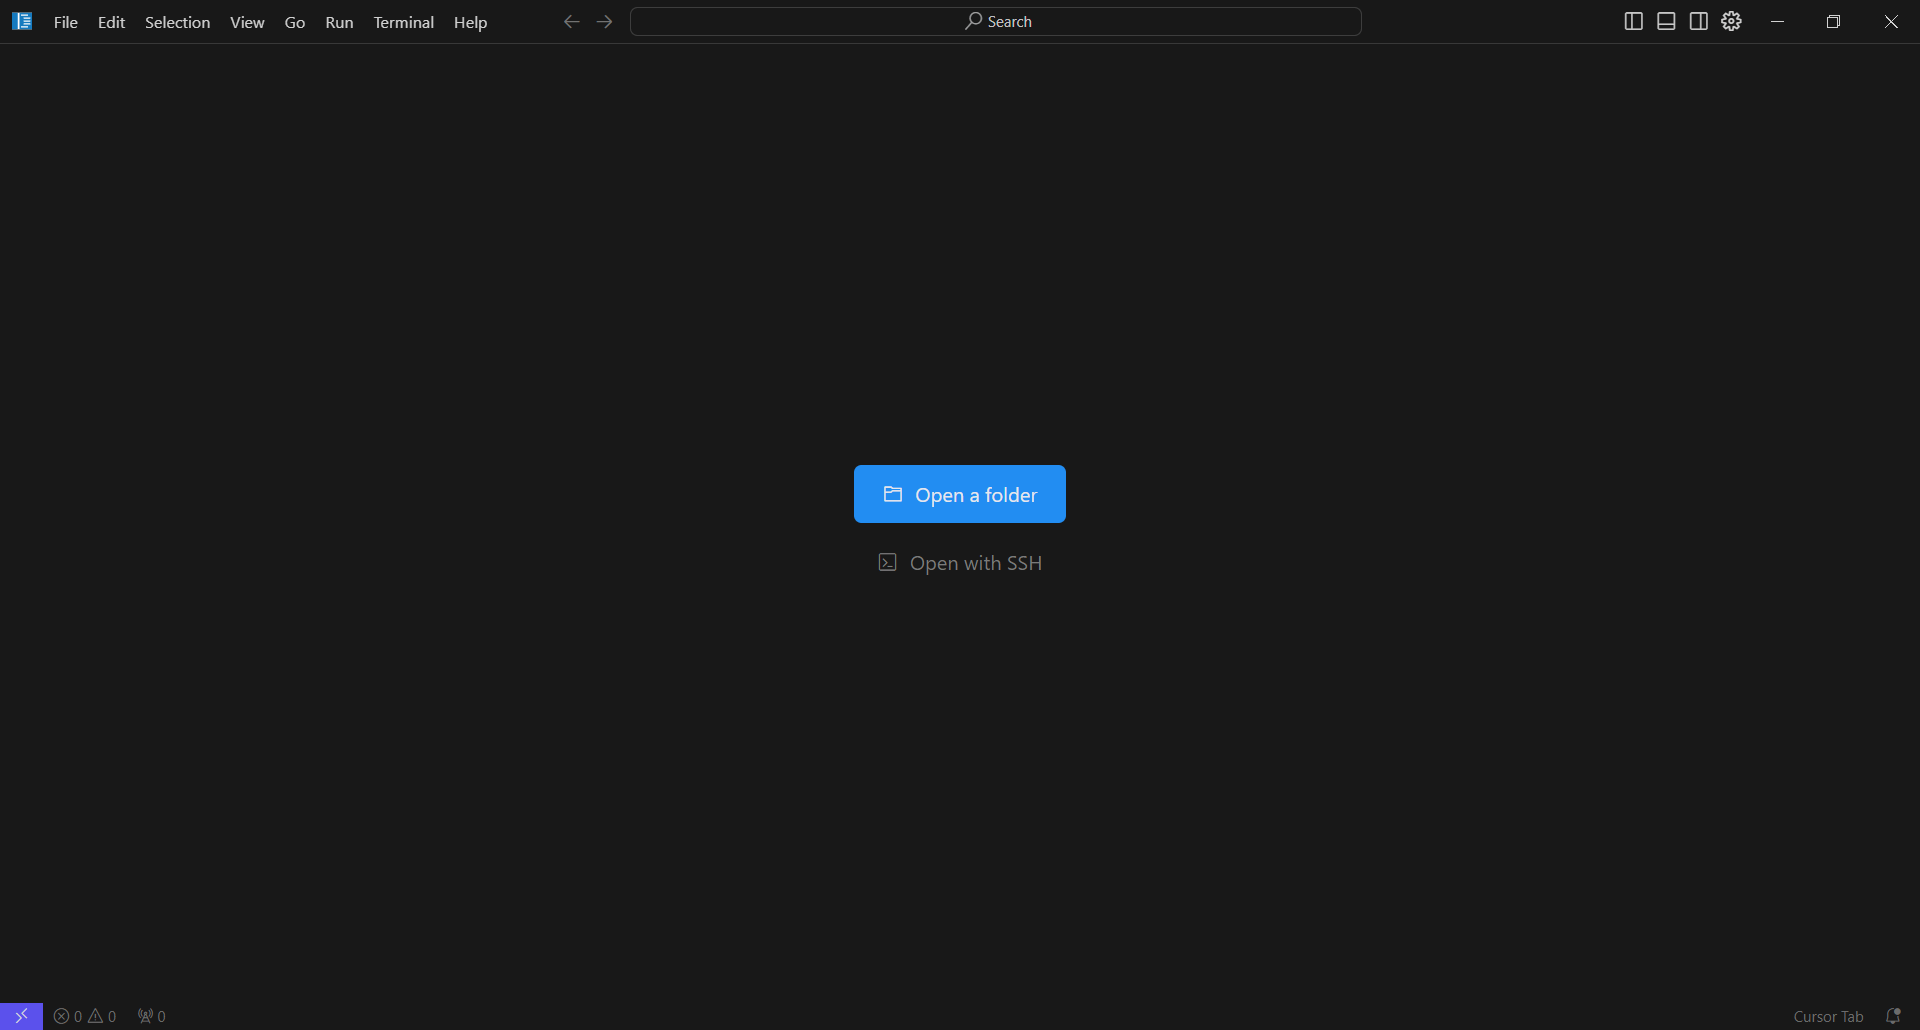The image size is (1920, 1030).
Task: Toggle the bottom panel layout
Action: point(1666,21)
